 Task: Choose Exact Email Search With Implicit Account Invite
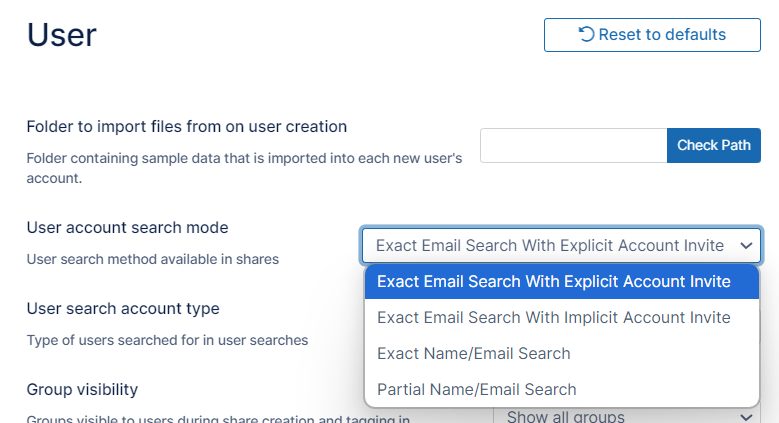[554, 317]
